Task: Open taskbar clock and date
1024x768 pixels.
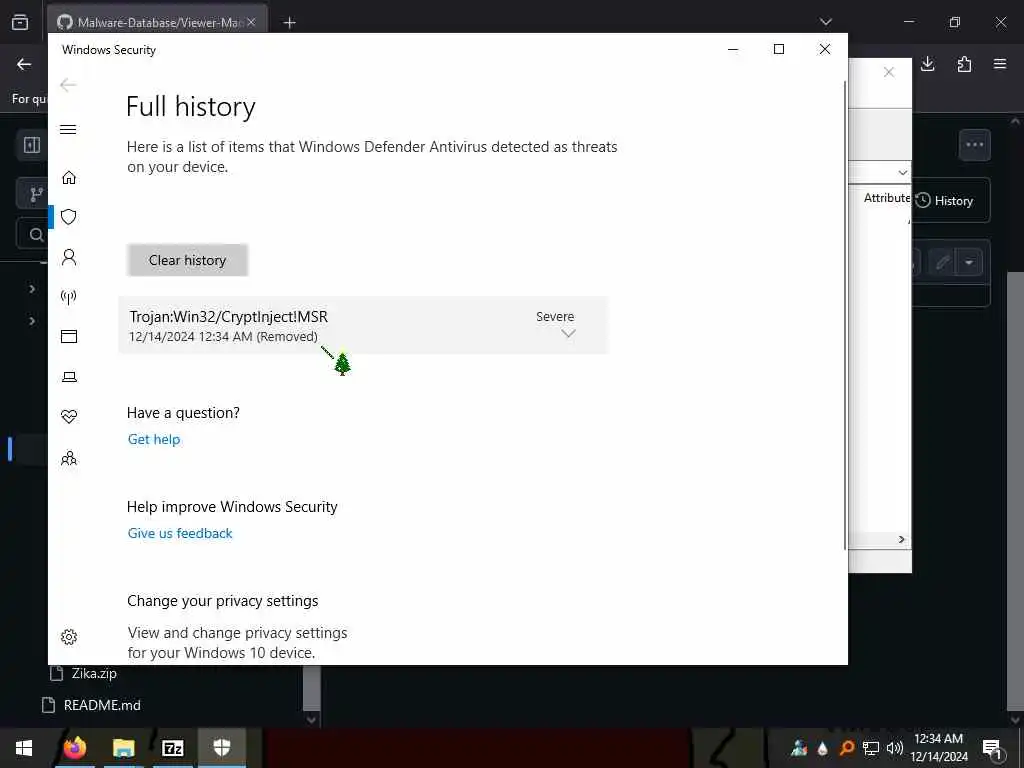Action: (938, 748)
